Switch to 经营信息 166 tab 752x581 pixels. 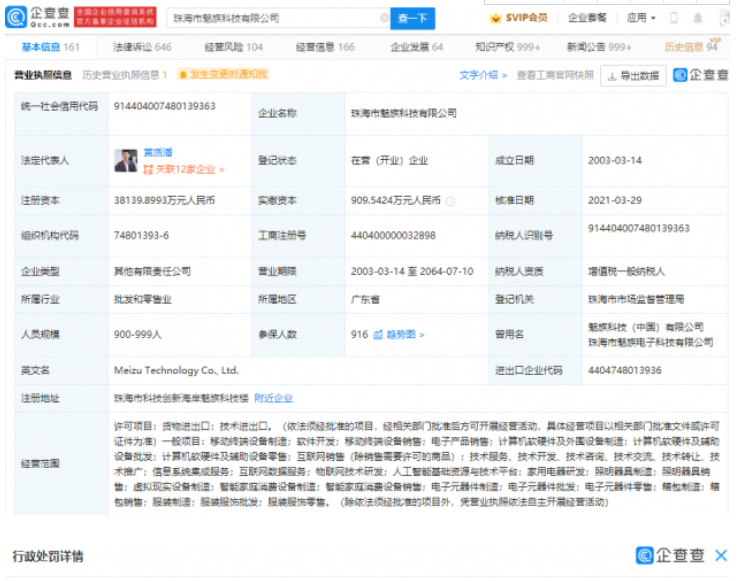(325, 47)
